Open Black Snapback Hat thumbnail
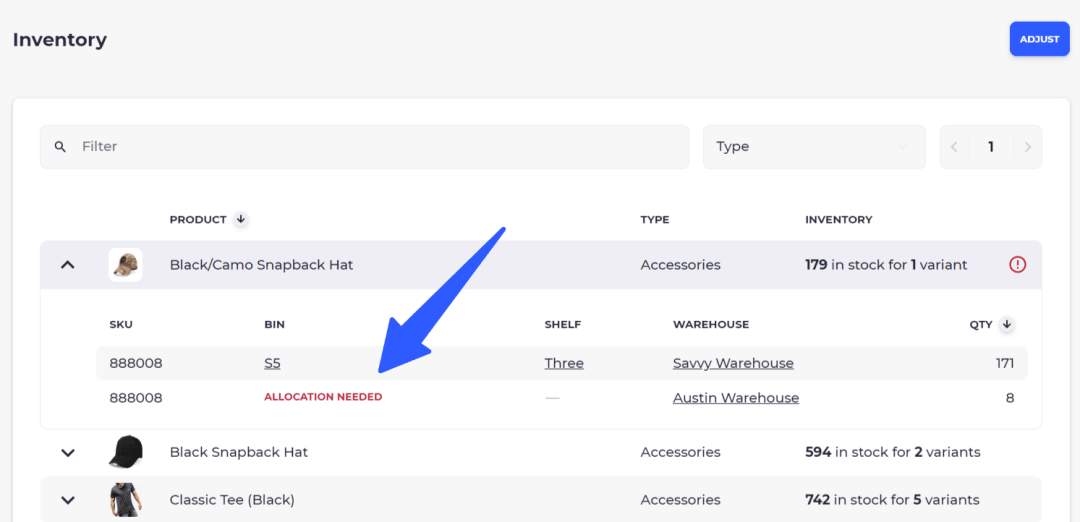 click(x=125, y=452)
